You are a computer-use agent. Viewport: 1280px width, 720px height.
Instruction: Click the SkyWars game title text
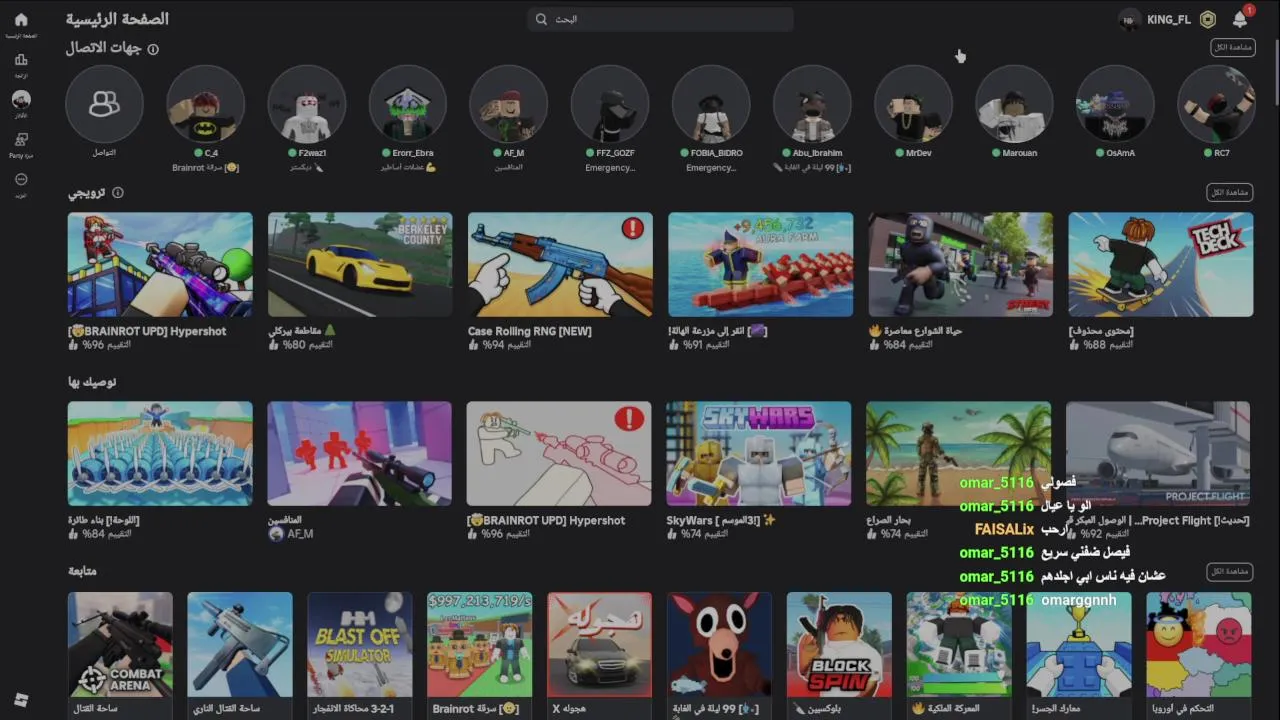(721, 521)
